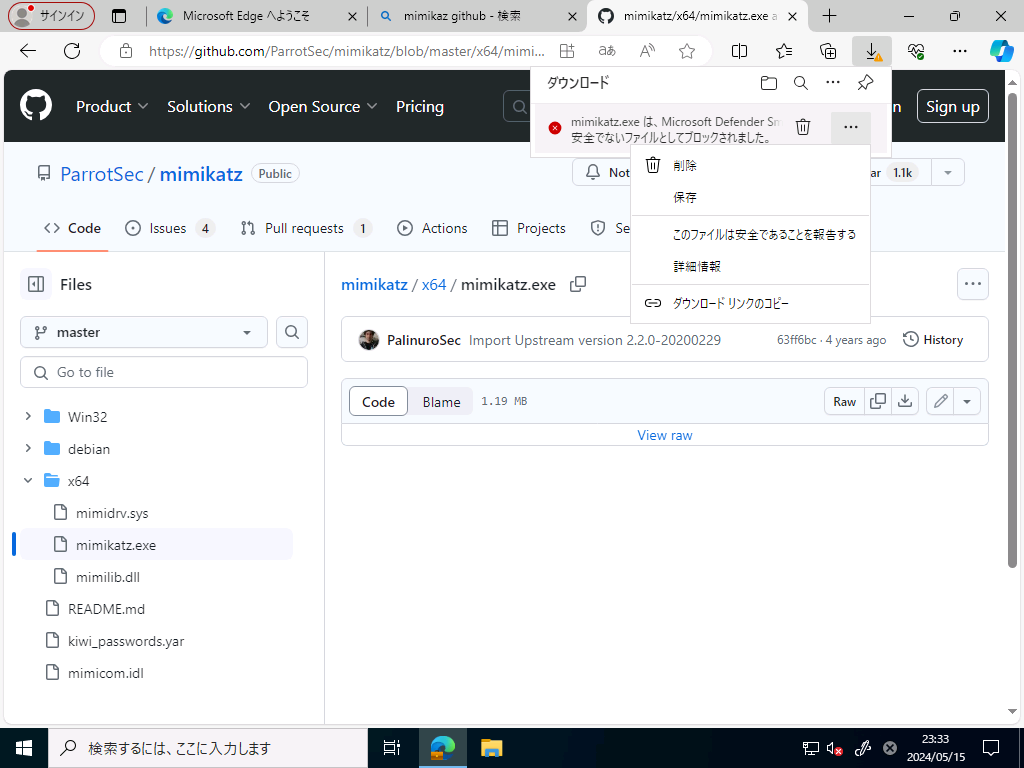Expand the Product menu

click(x=112, y=106)
